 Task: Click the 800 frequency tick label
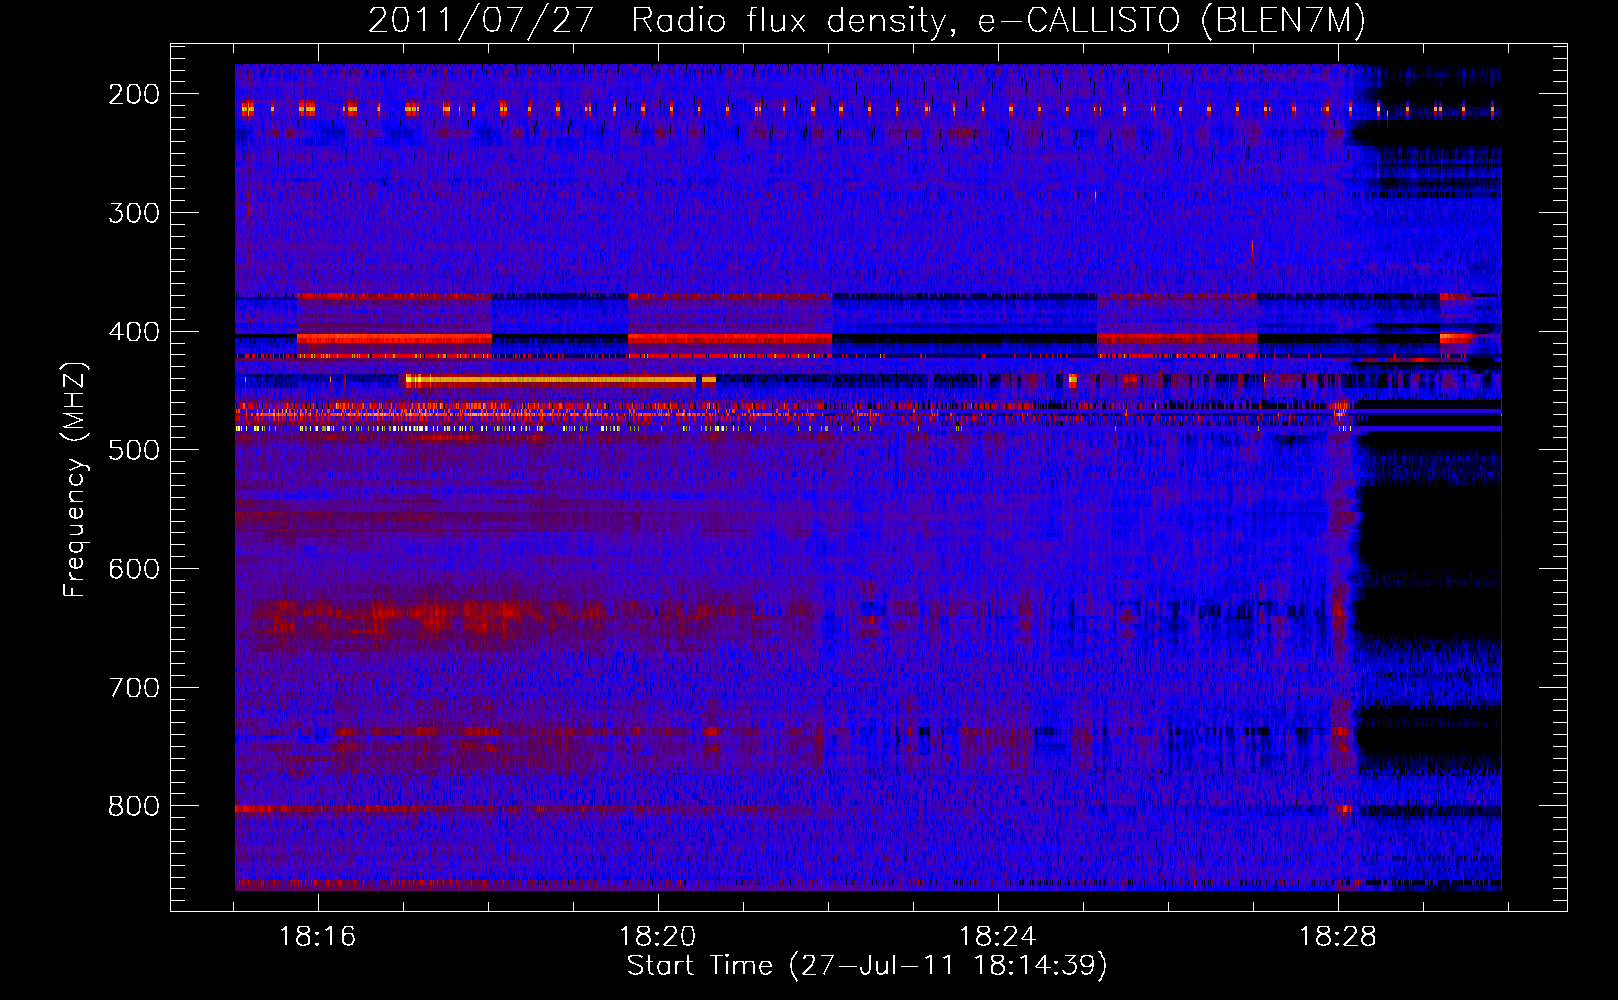[x=133, y=806]
